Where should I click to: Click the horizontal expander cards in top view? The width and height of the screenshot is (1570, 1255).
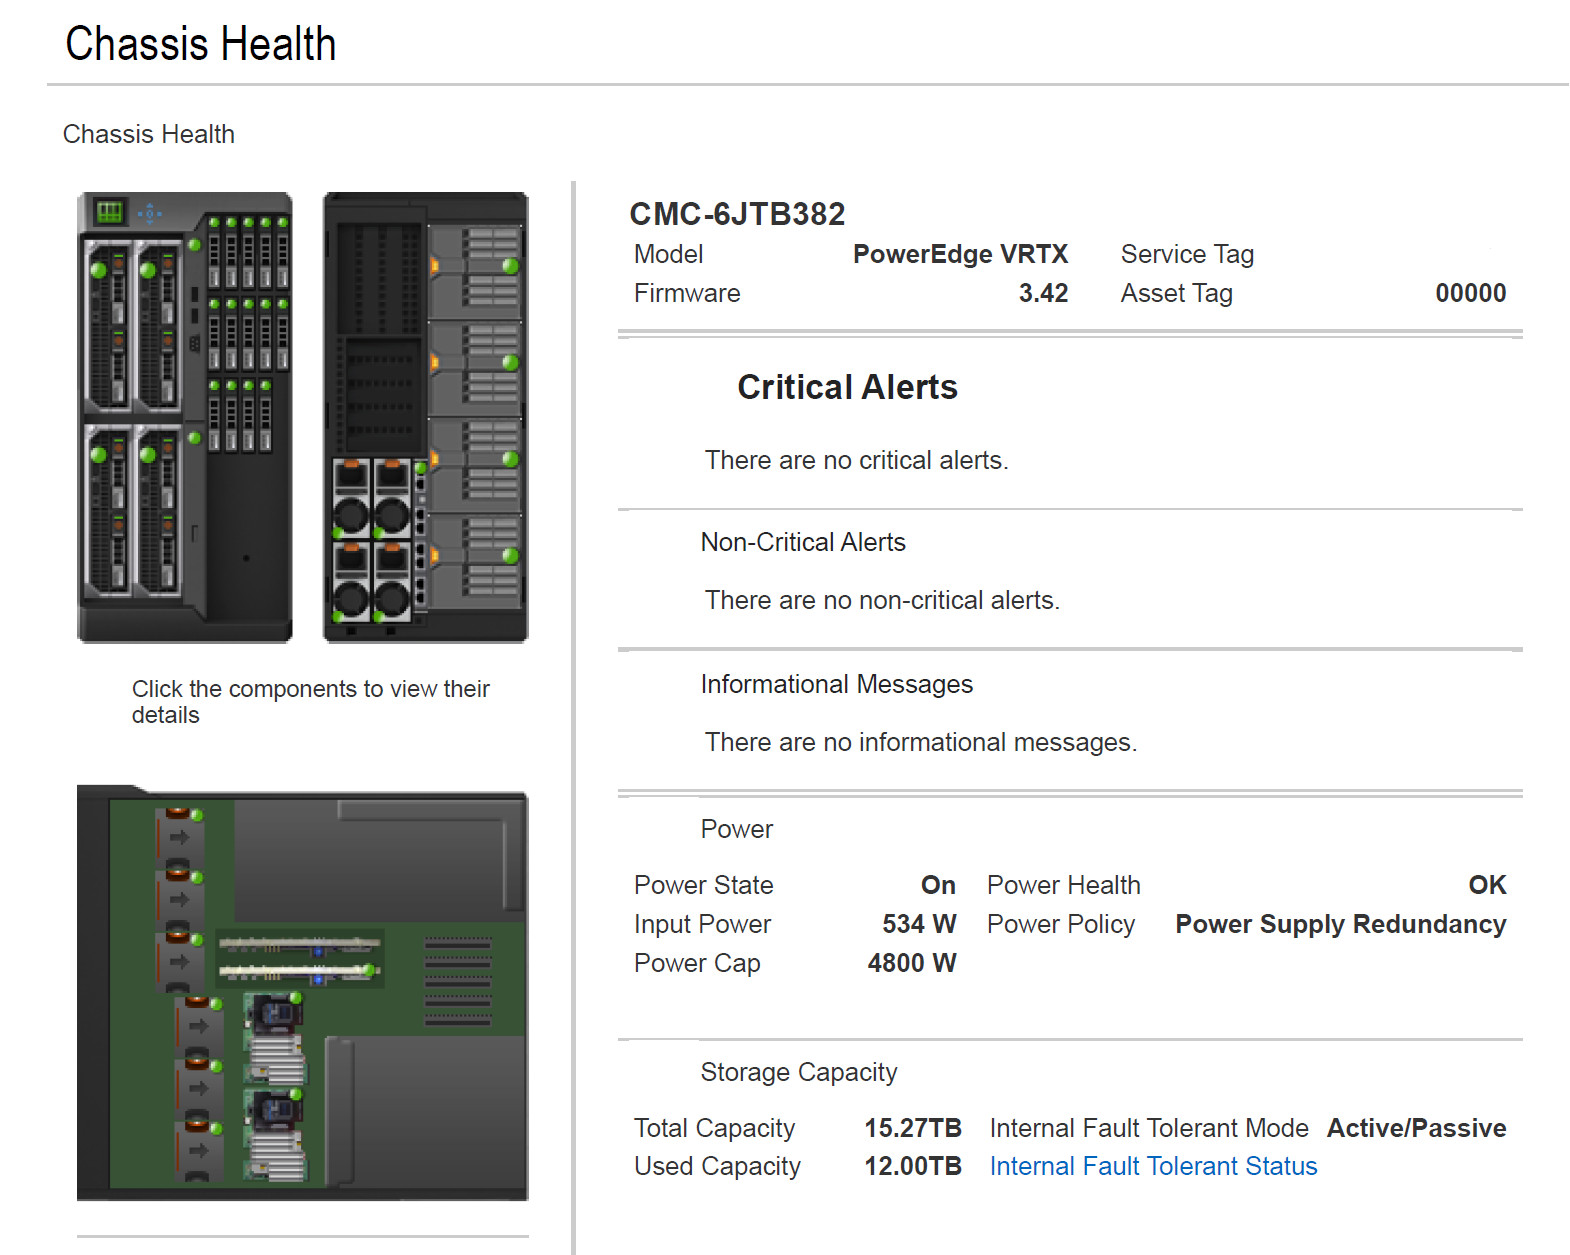299,957
